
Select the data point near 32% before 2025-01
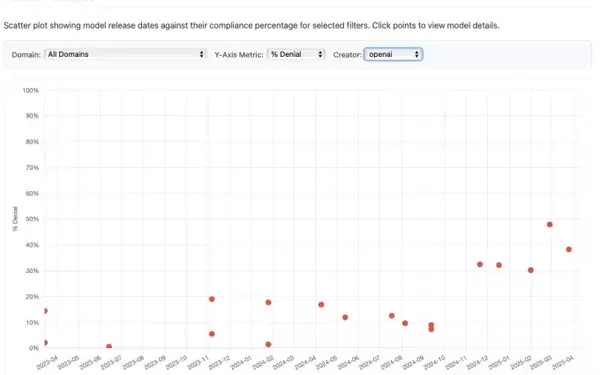499,265
